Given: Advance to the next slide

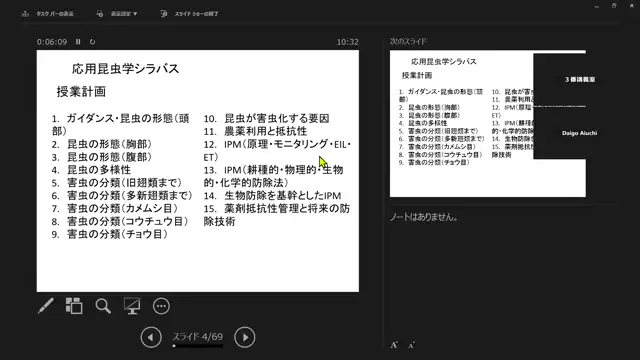Looking at the screenshot, I should 244,338.
